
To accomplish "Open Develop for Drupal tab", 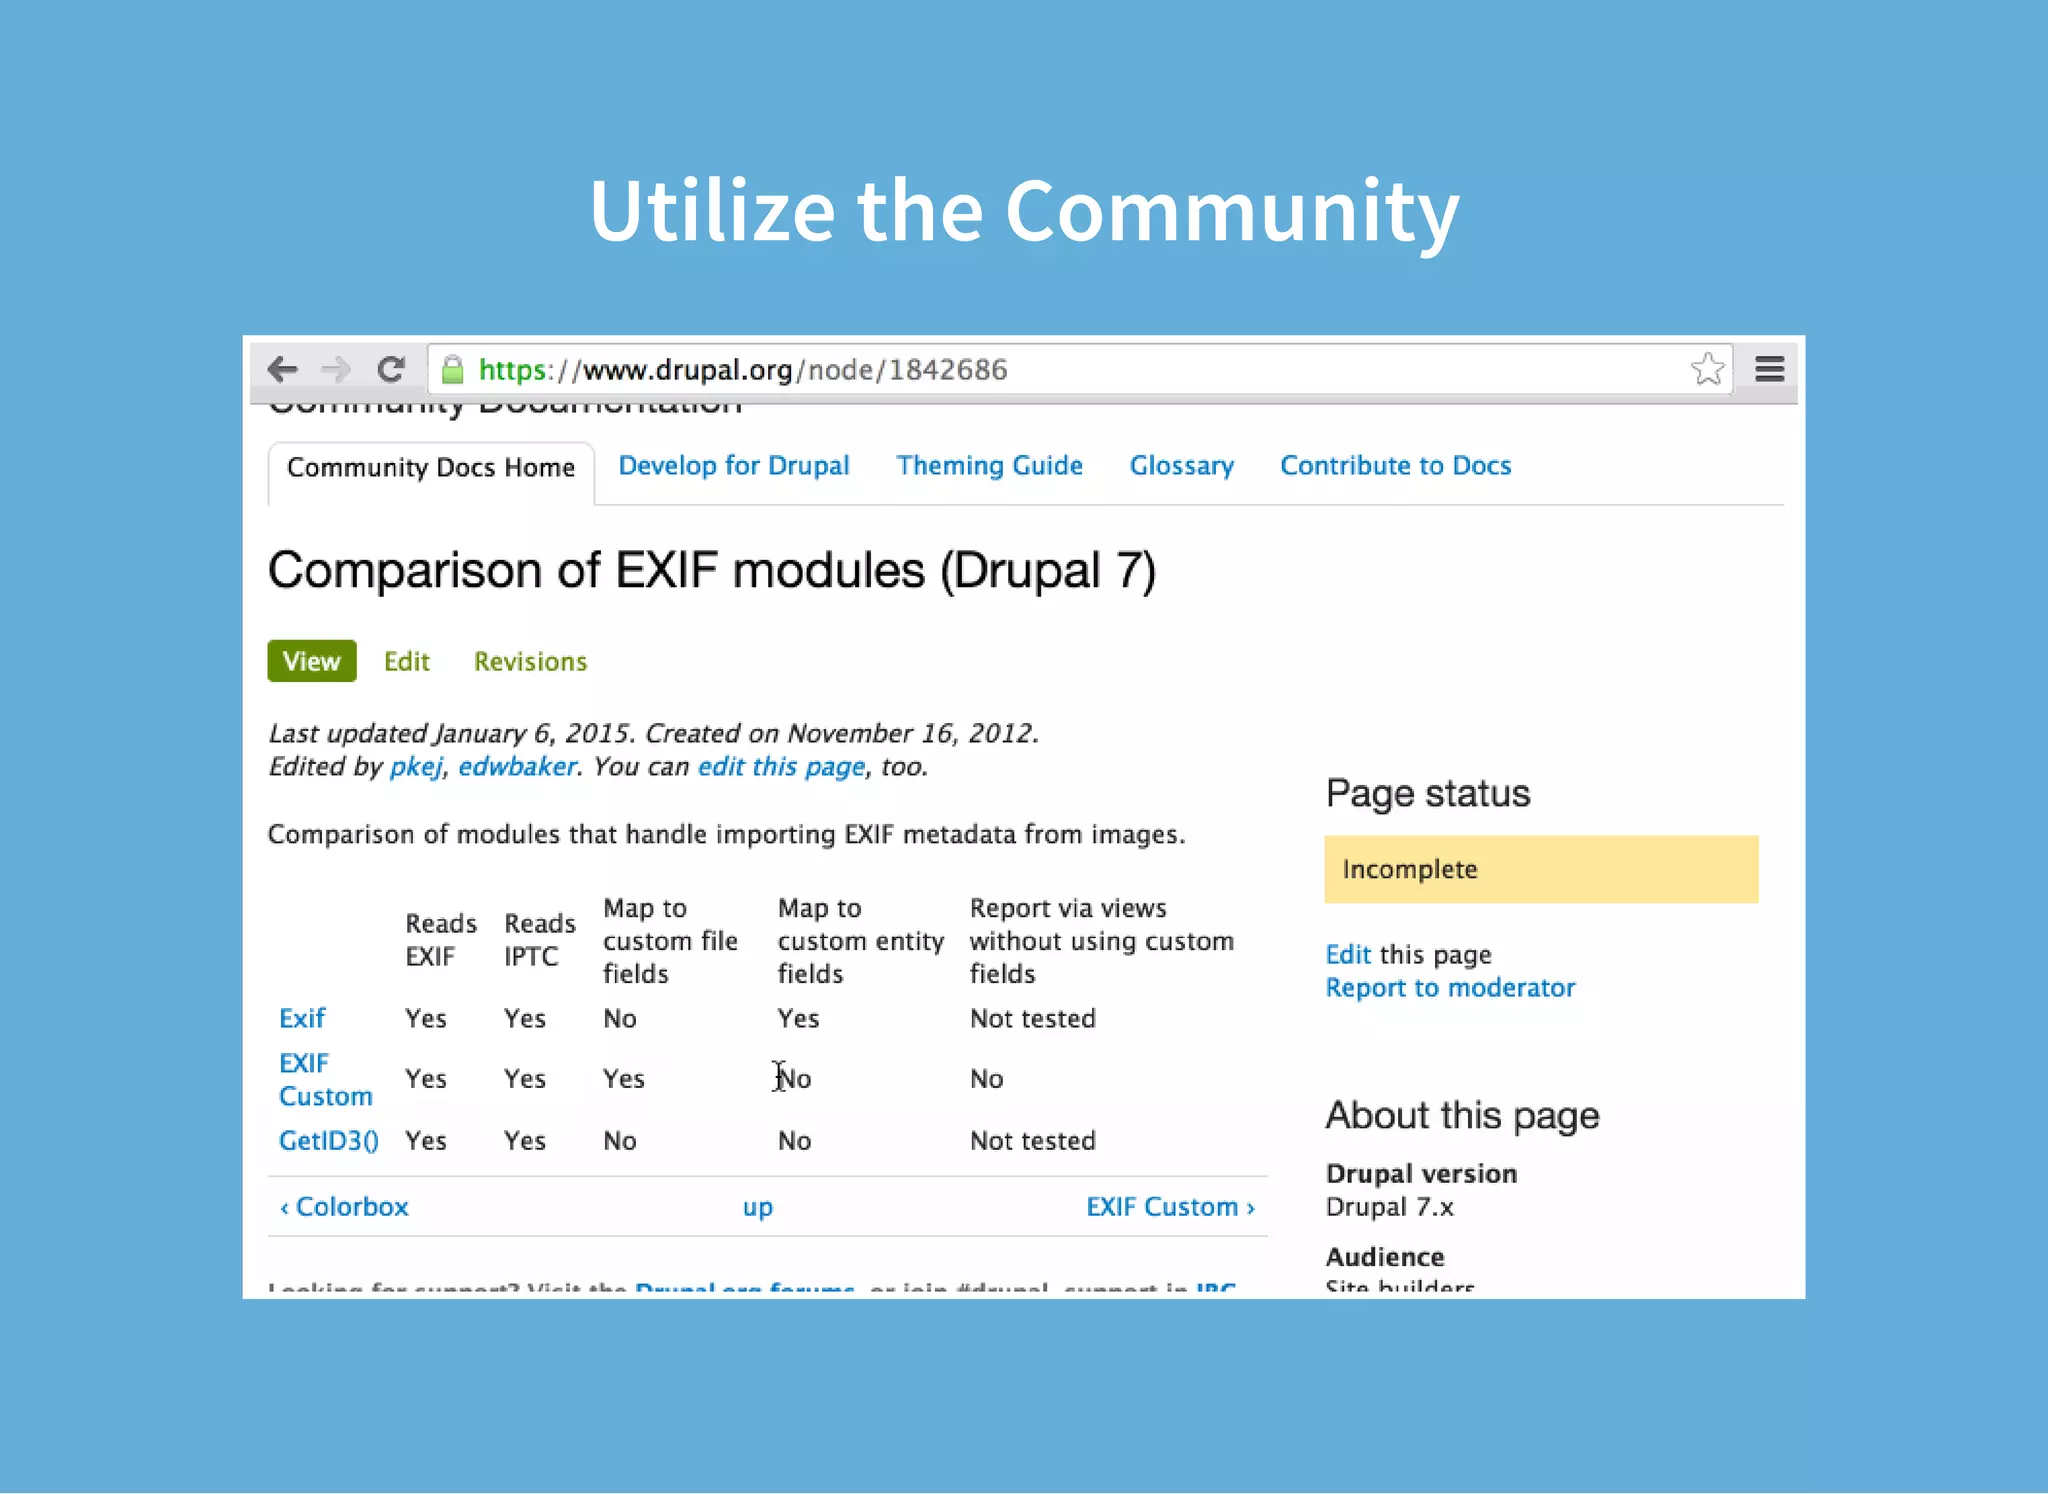I will (x=733, y=466).
